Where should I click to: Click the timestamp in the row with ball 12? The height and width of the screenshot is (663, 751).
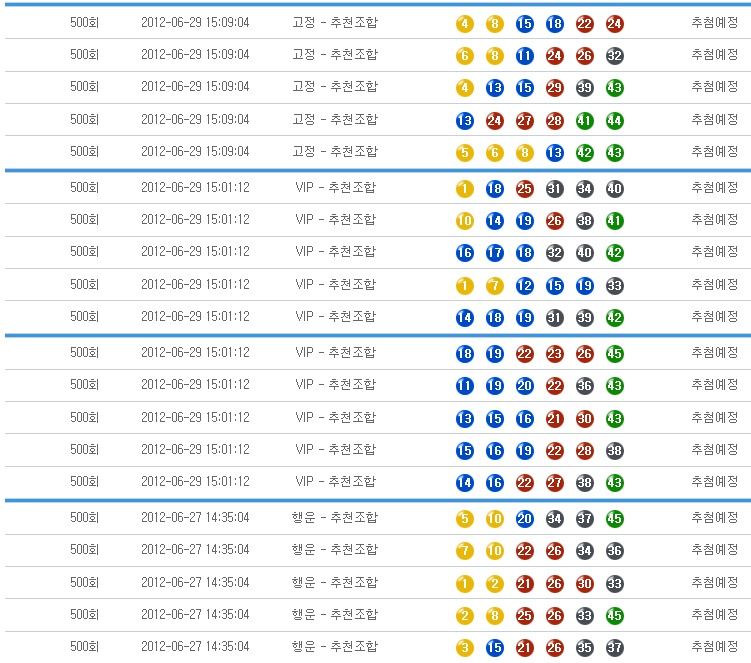[x=195, y=285]
